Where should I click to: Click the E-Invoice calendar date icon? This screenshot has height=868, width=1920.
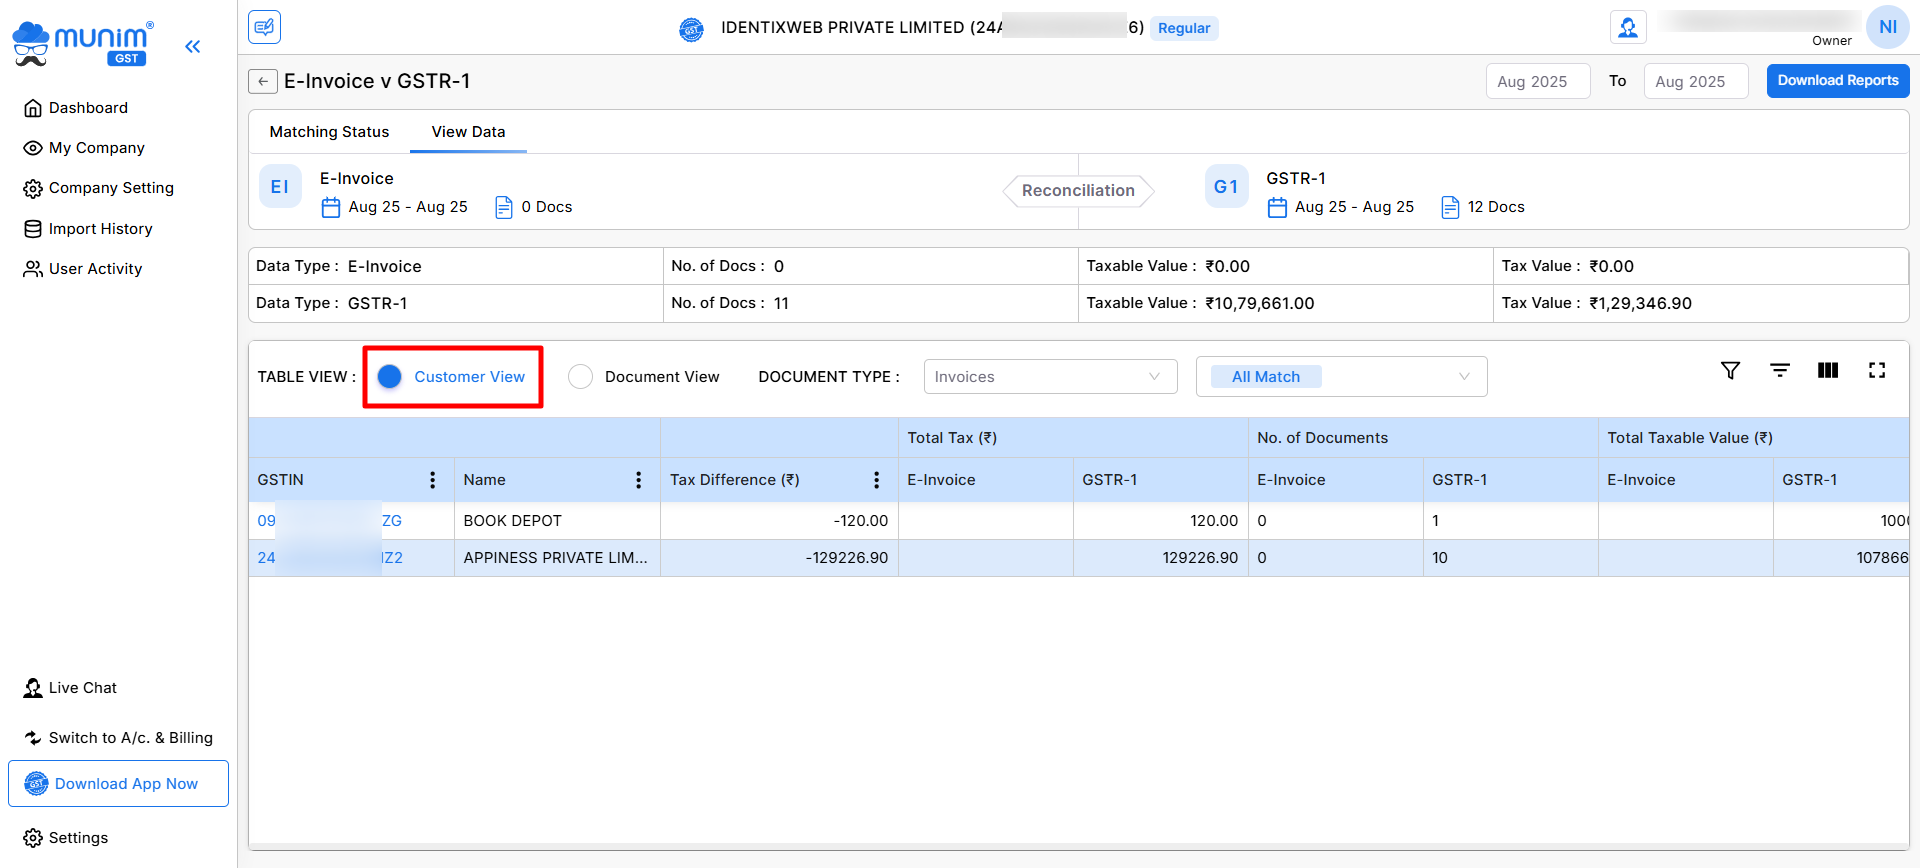tap(331, 207)
